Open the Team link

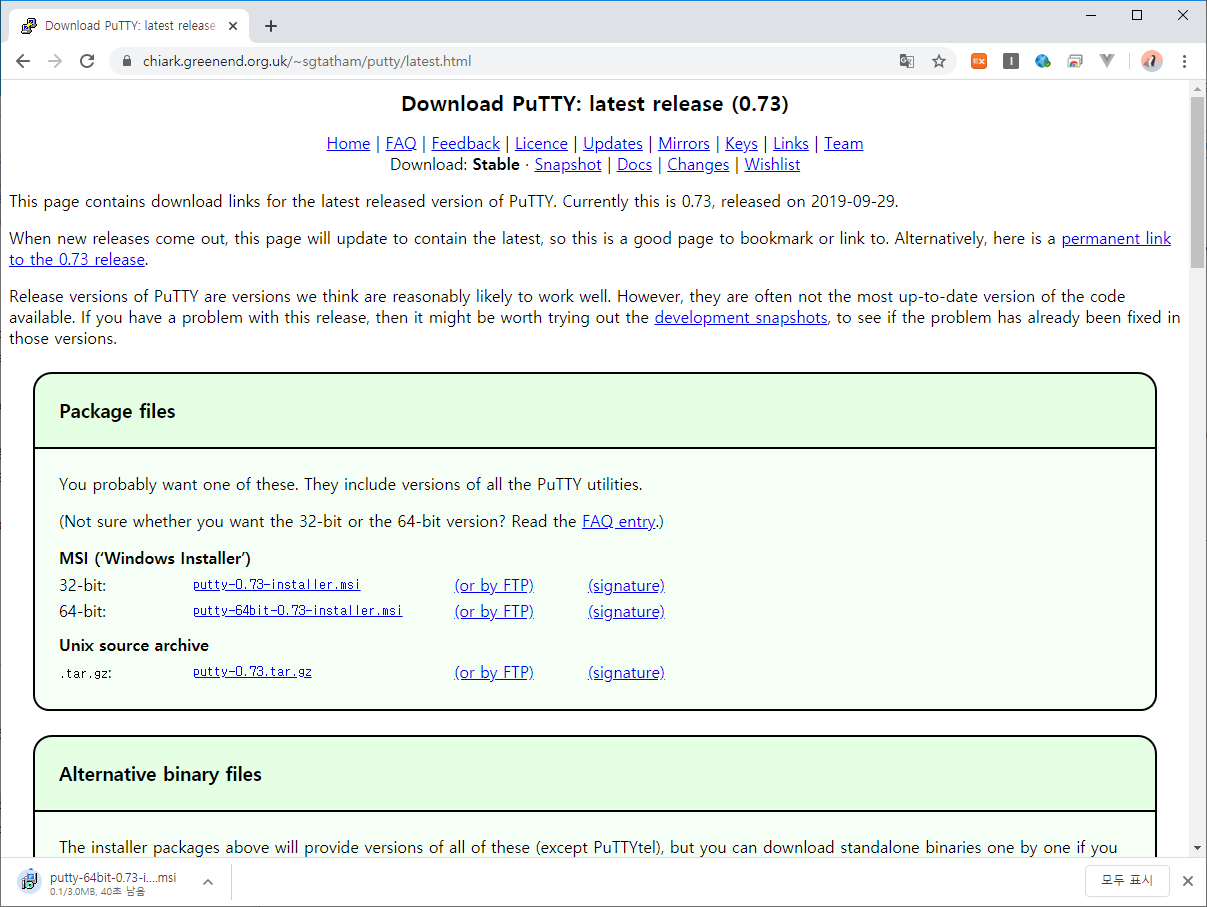tap(844, 144)
